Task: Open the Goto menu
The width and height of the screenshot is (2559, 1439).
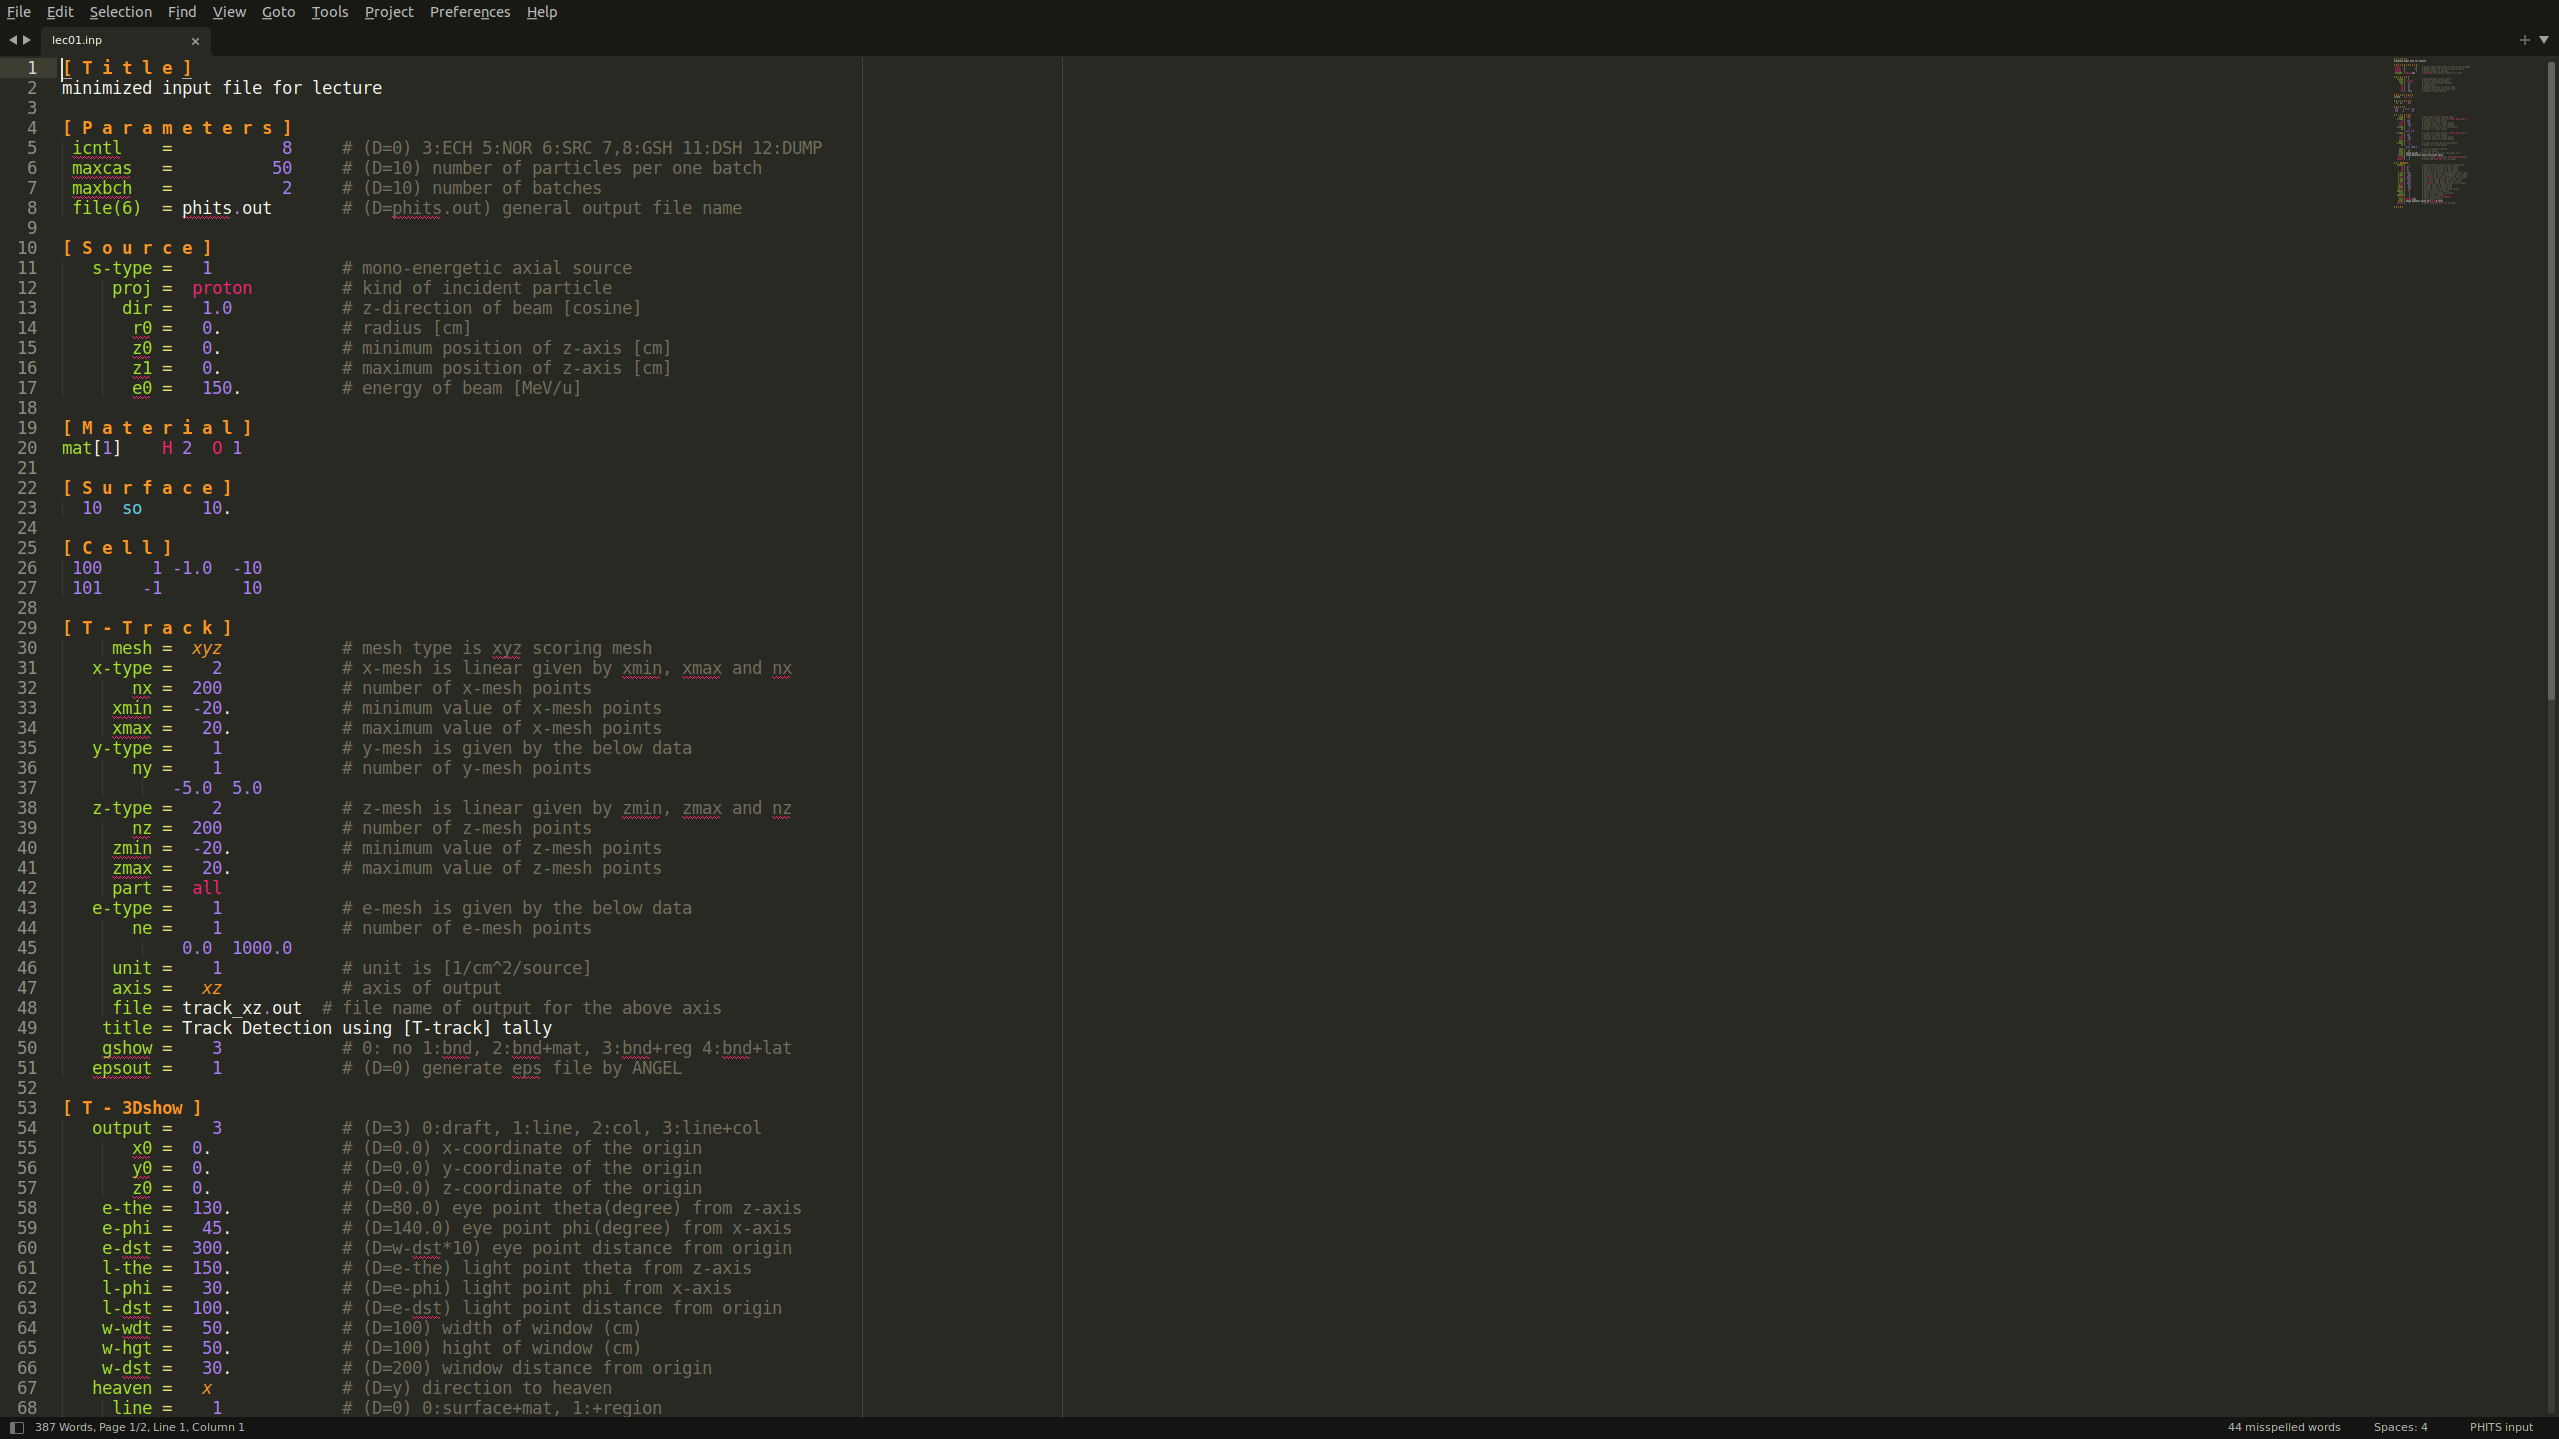Action: pos(278,12)
